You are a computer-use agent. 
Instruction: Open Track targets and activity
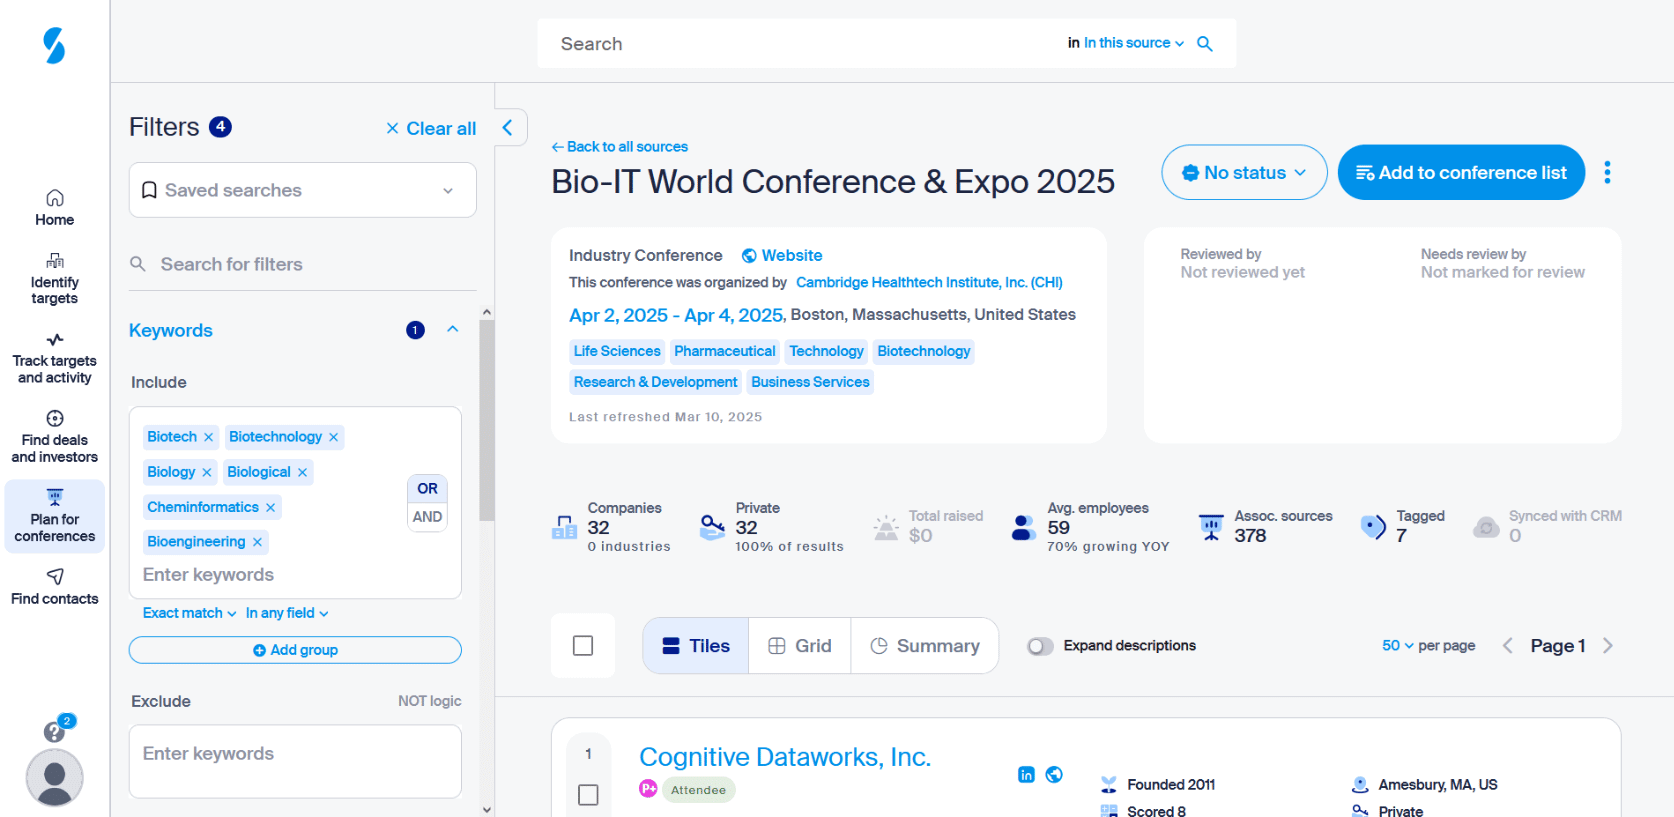[54, 358]
